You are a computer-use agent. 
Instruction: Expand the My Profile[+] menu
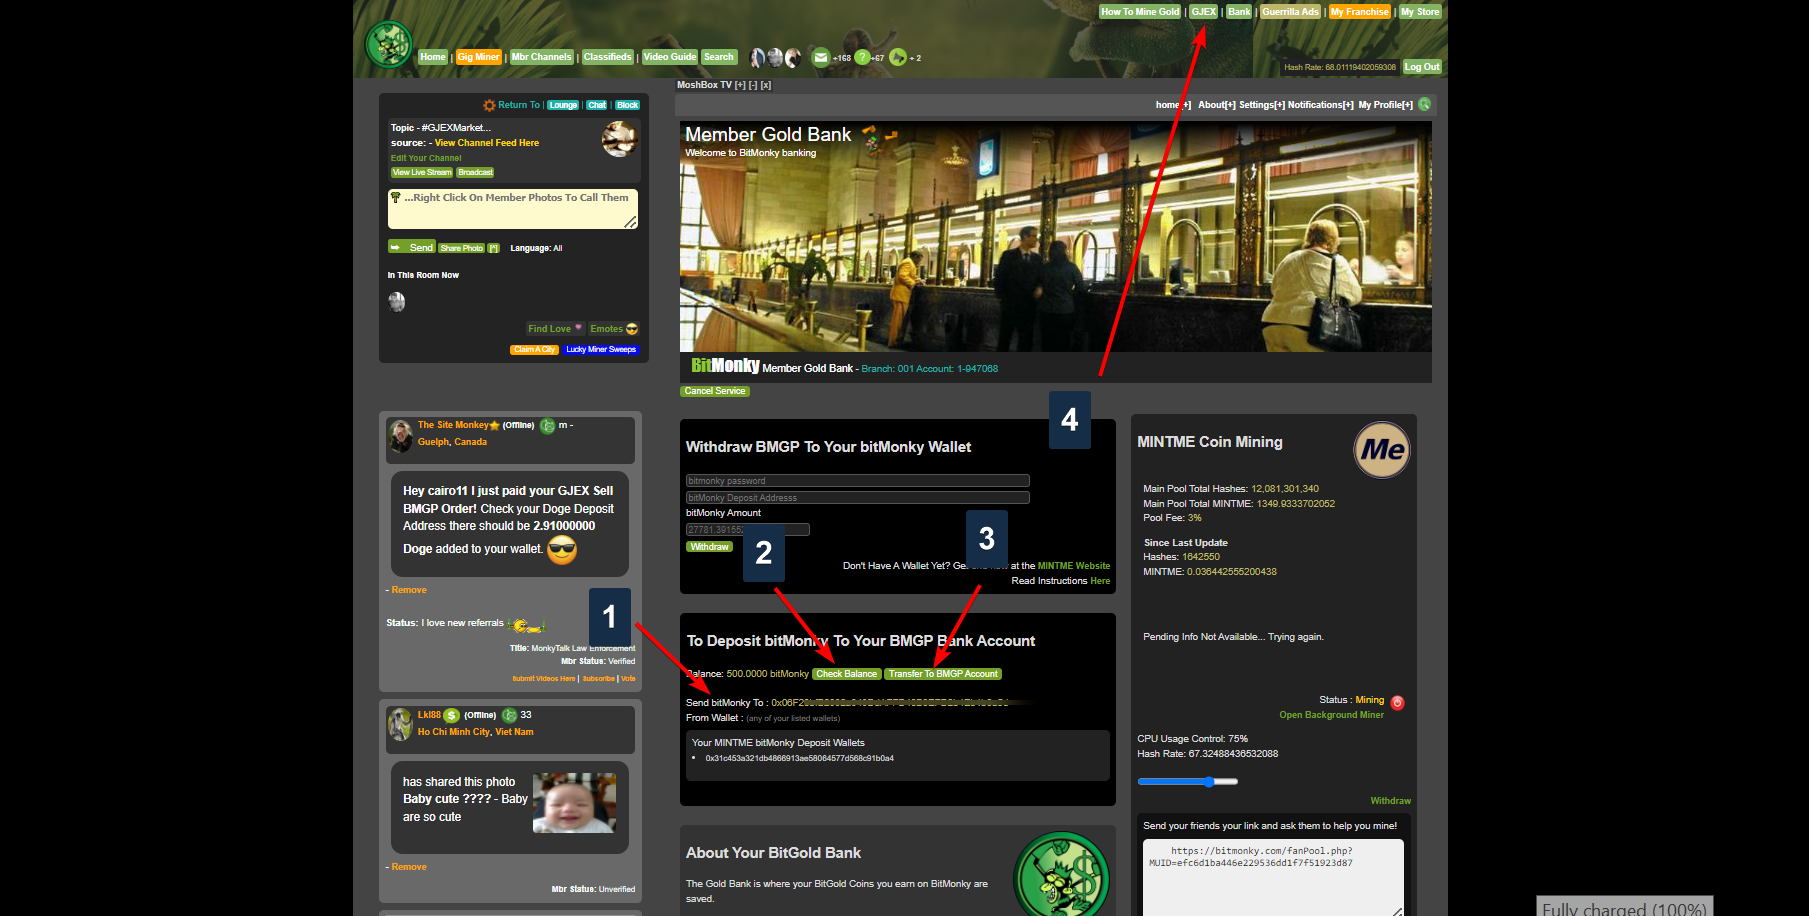pos(1386,105)
